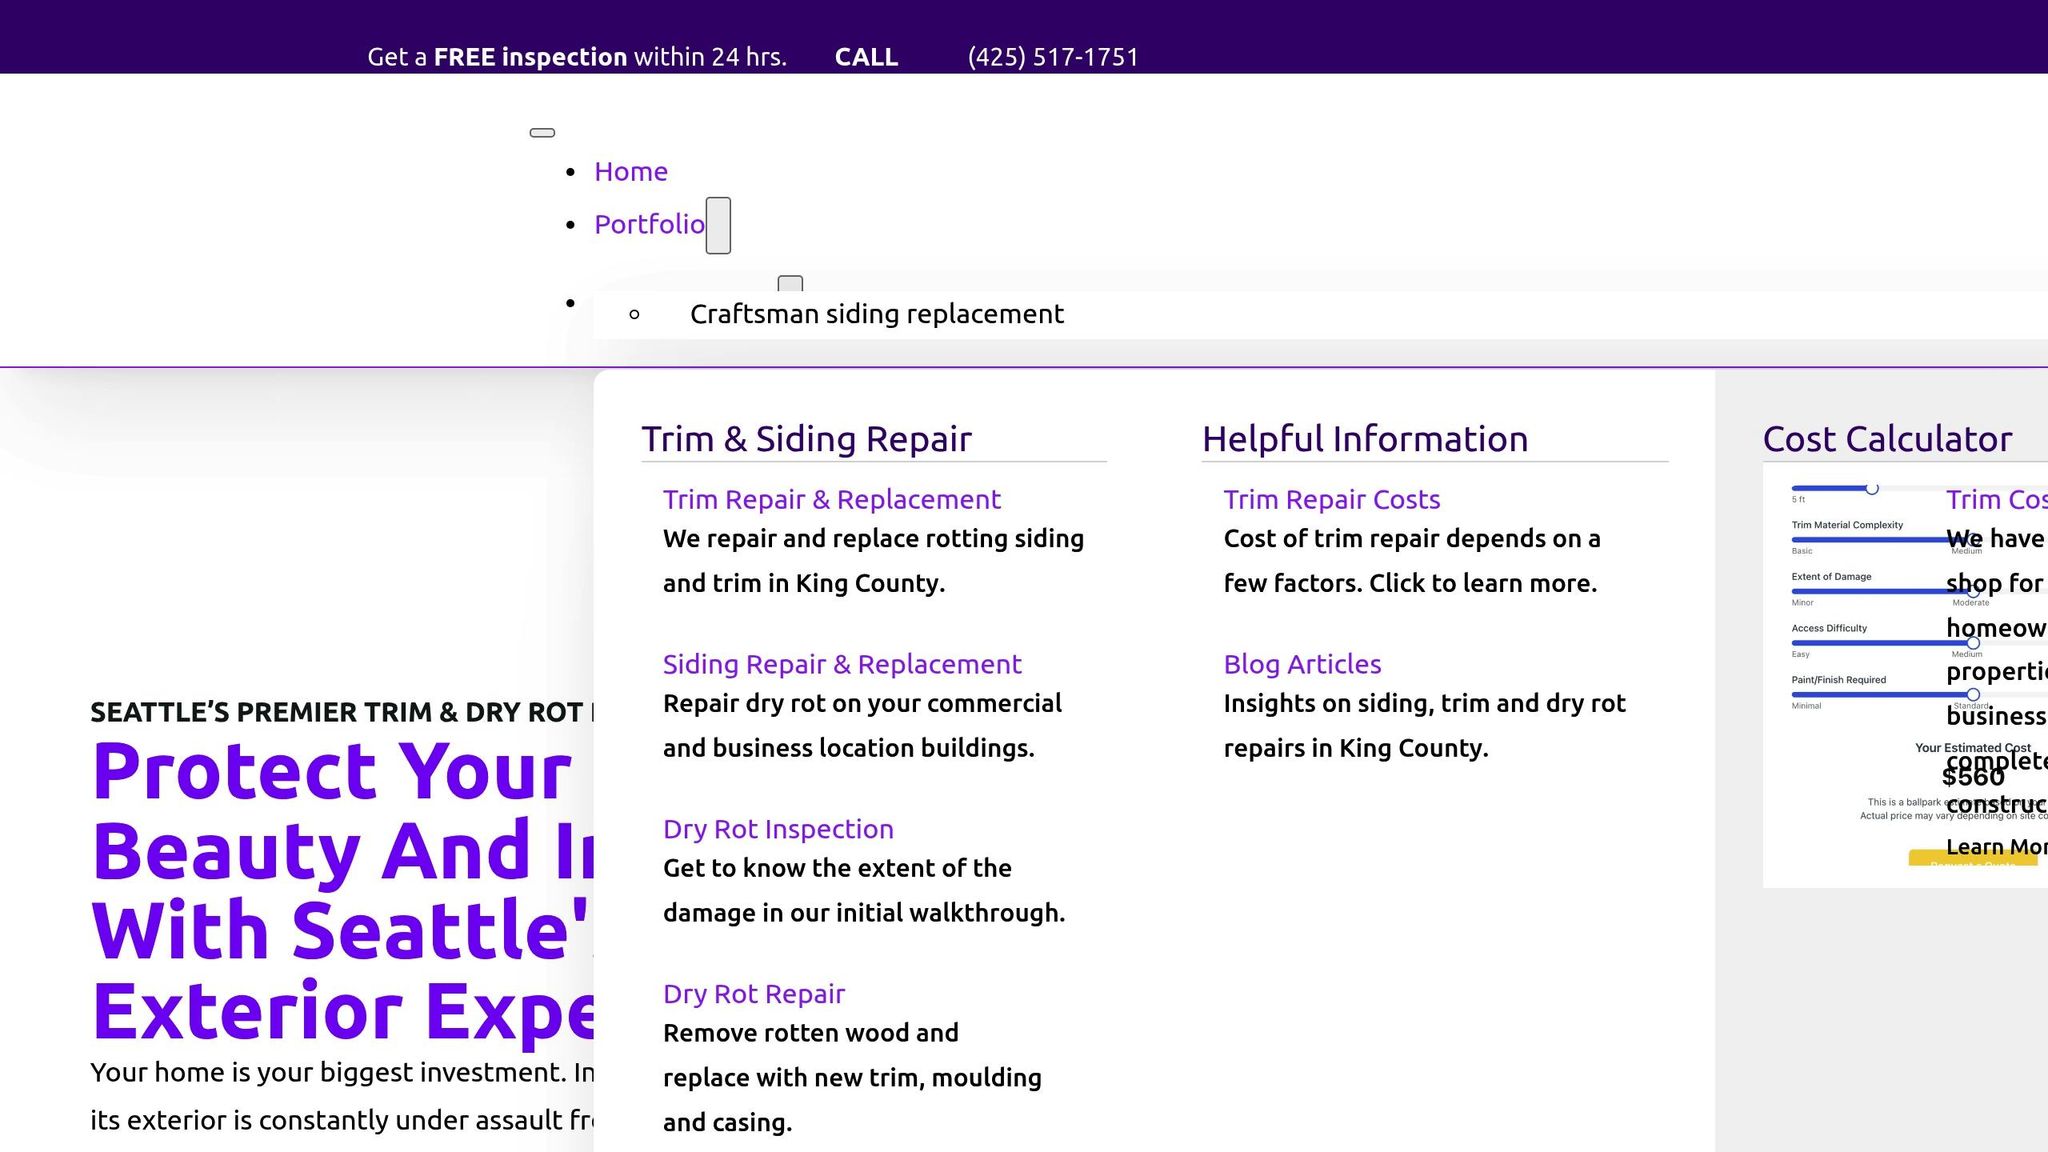Open the Dry Rot Inspection link

777,829
